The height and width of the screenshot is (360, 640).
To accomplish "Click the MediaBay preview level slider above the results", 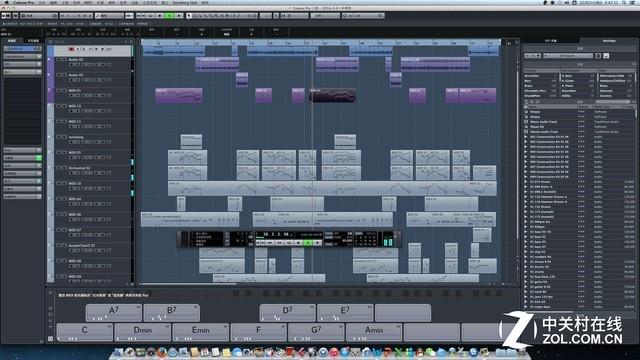I will [614, 102].
